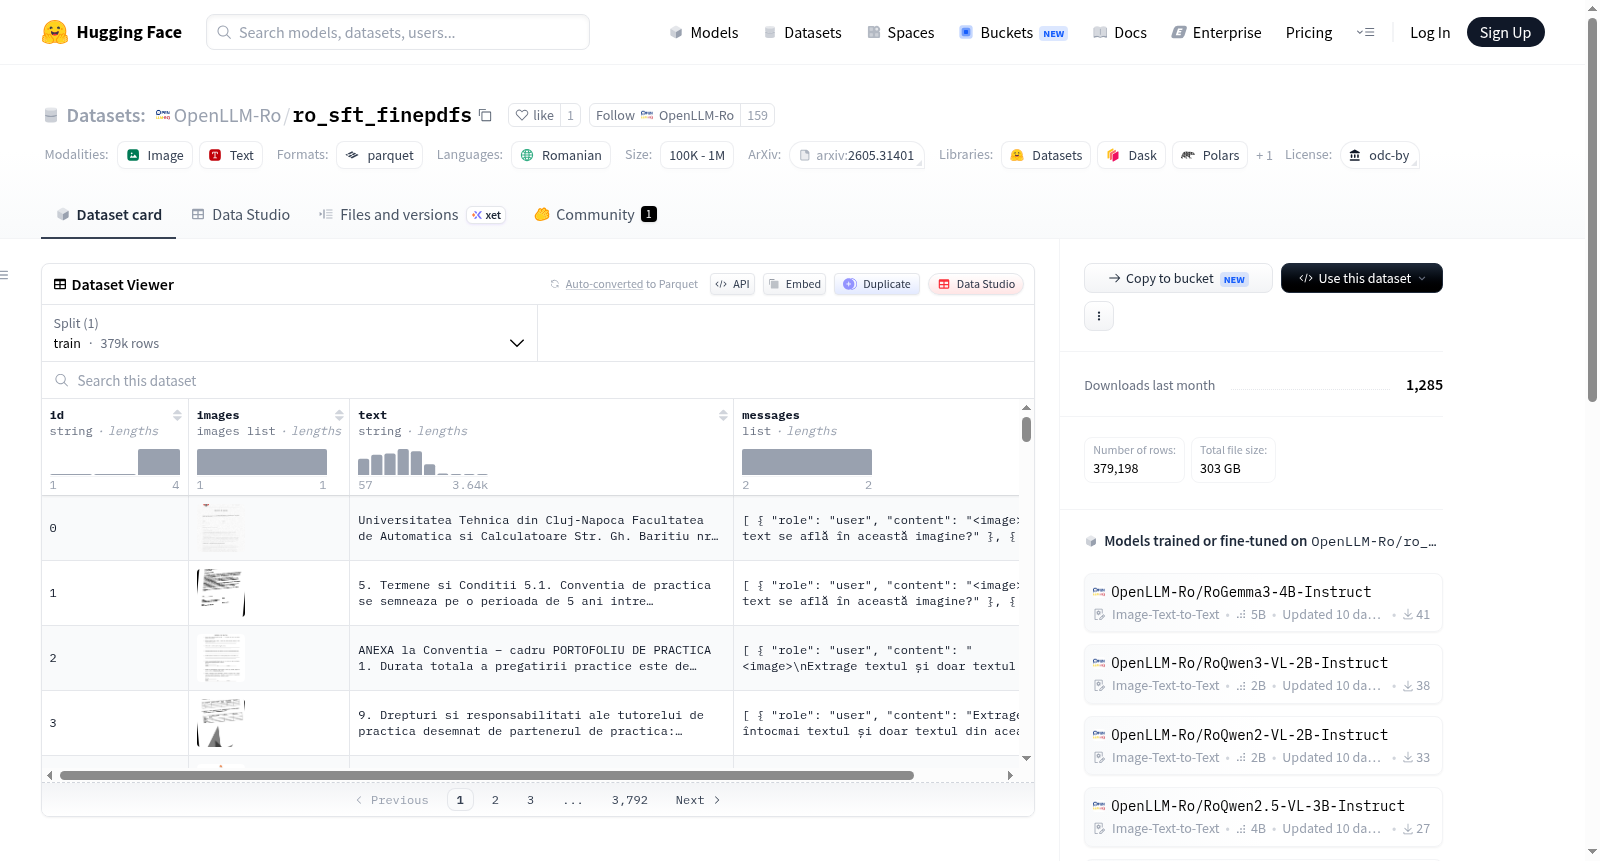Click the Hugging Face logo
Image resolution: width=1600 pixels, height=861 pixels.
click(x=112, y=32)
